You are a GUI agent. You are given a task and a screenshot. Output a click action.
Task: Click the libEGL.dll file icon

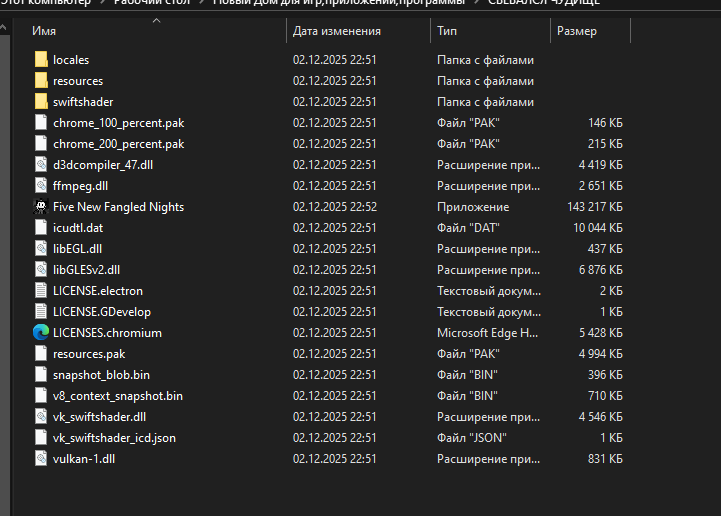[x=41, y=249]
